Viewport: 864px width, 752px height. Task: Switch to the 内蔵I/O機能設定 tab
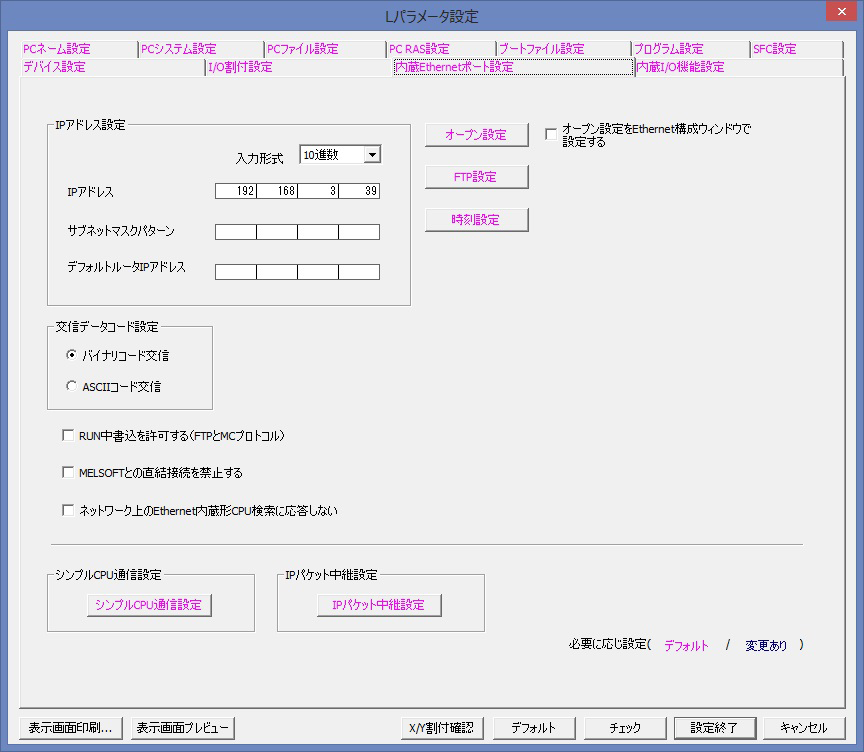point(681,67)
